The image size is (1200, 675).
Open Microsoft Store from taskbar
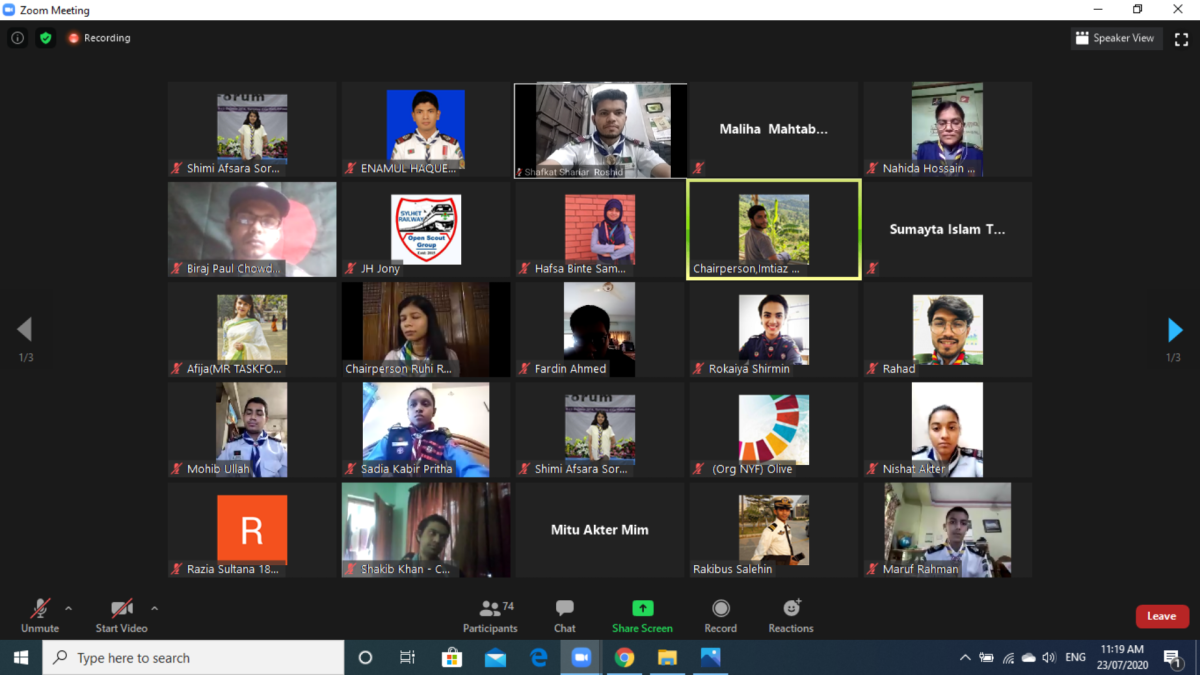point(452,657)
